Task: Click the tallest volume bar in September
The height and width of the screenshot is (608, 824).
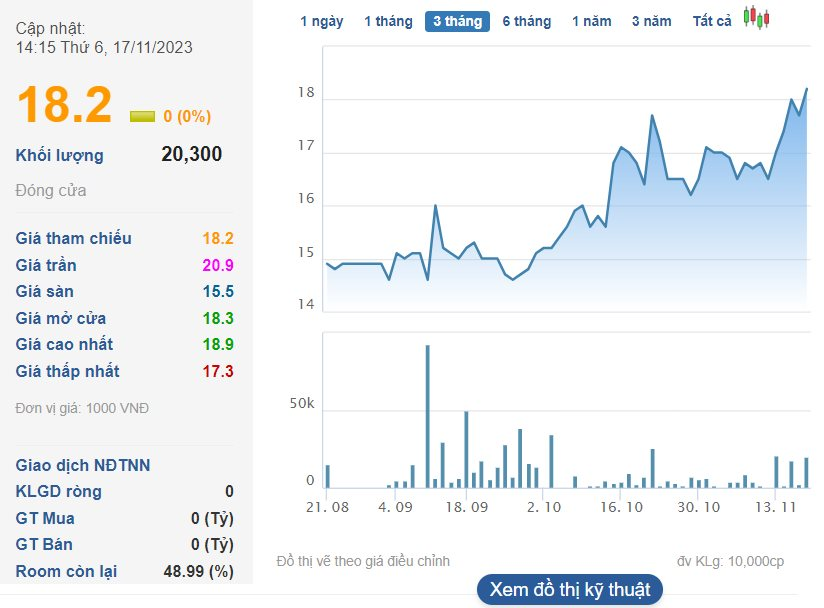Action: click(428, 415)
